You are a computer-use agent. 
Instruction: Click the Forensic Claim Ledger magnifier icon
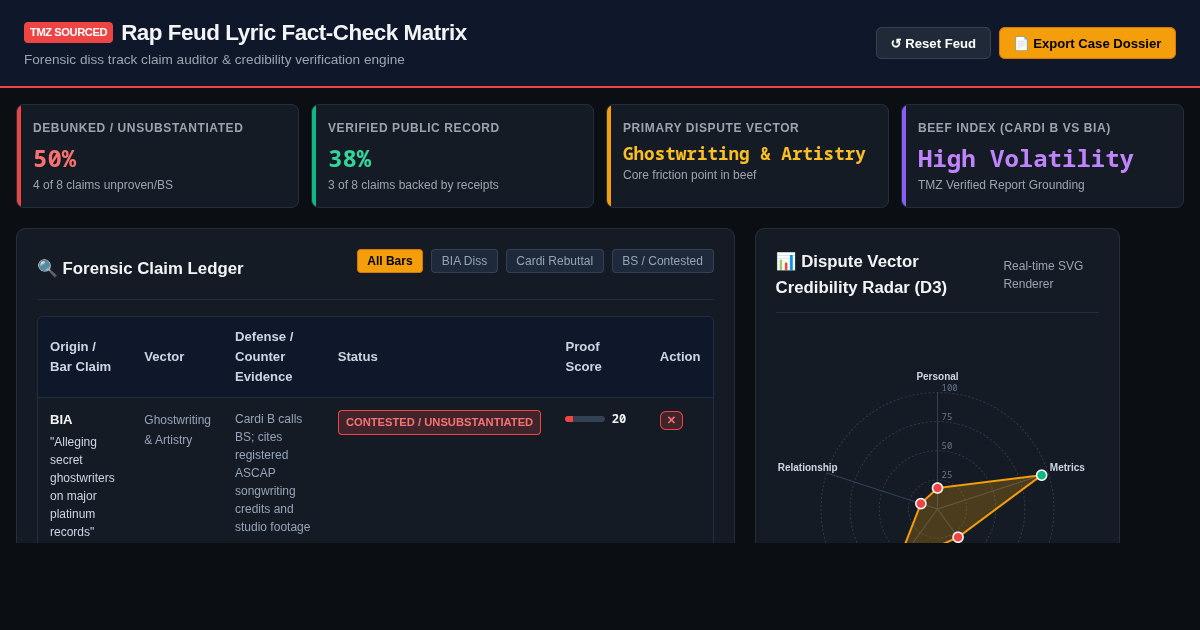pos(47,268)
